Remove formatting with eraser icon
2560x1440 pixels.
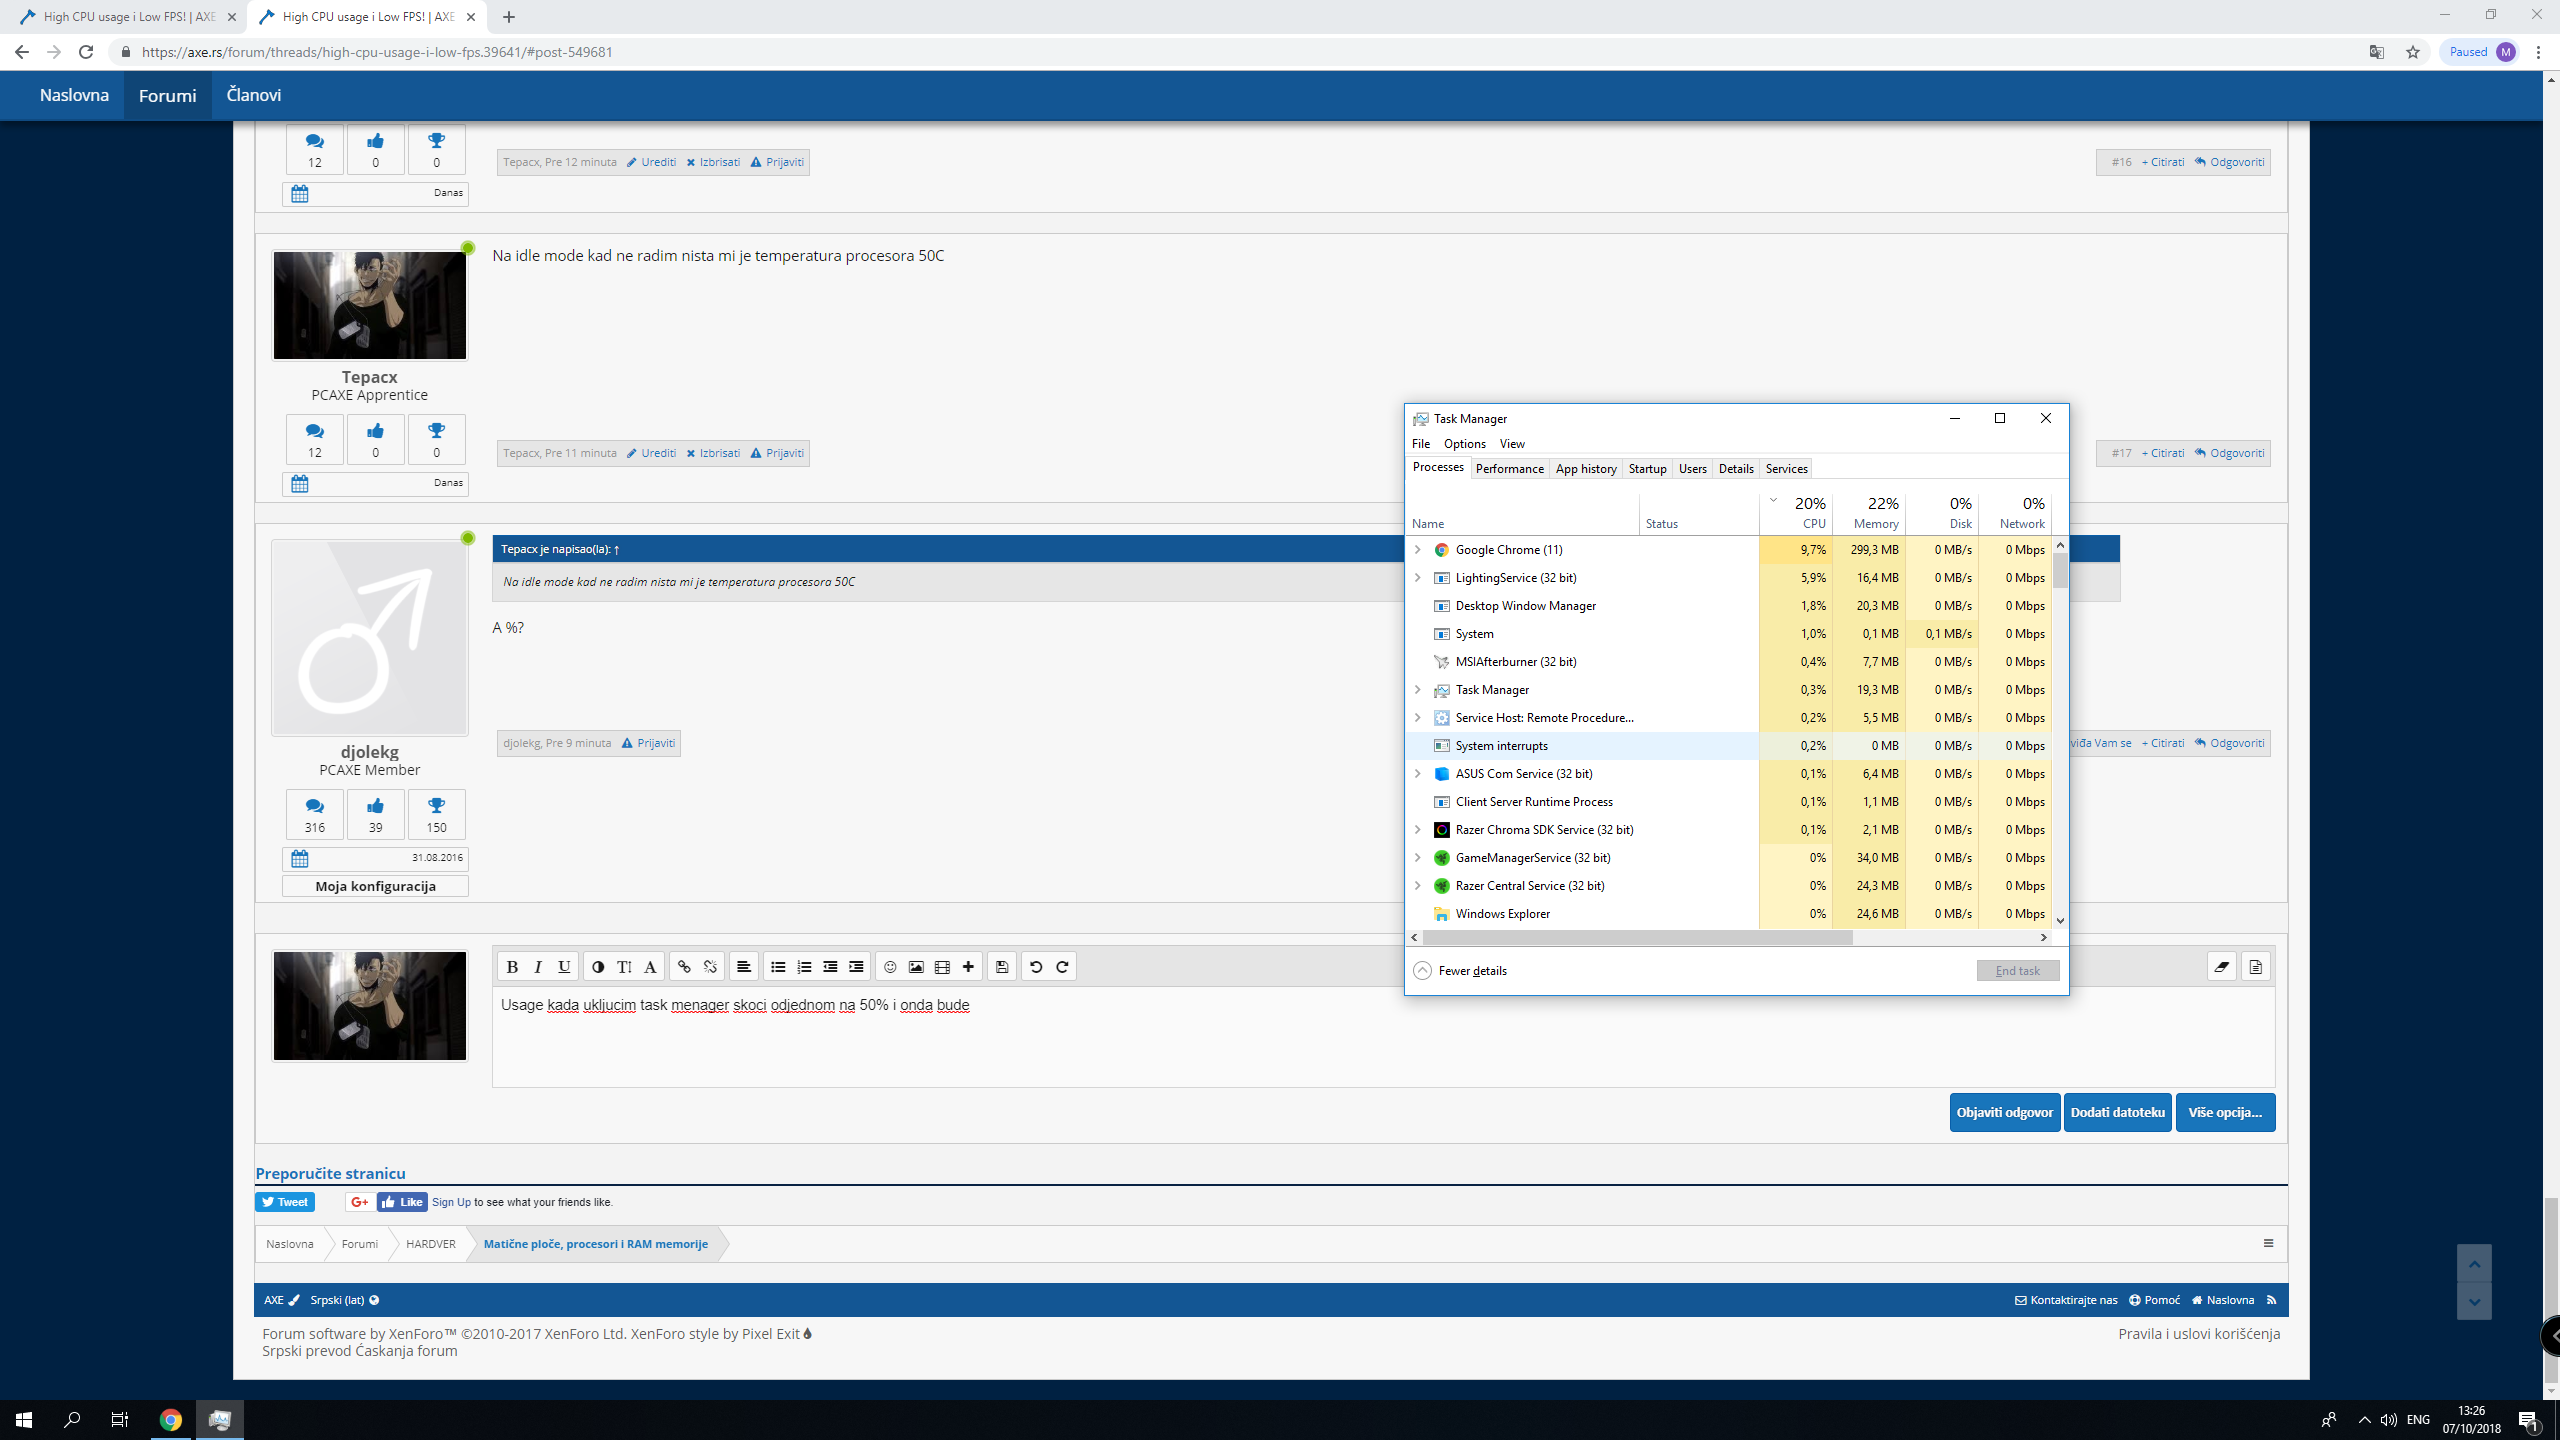point(2222,967)
